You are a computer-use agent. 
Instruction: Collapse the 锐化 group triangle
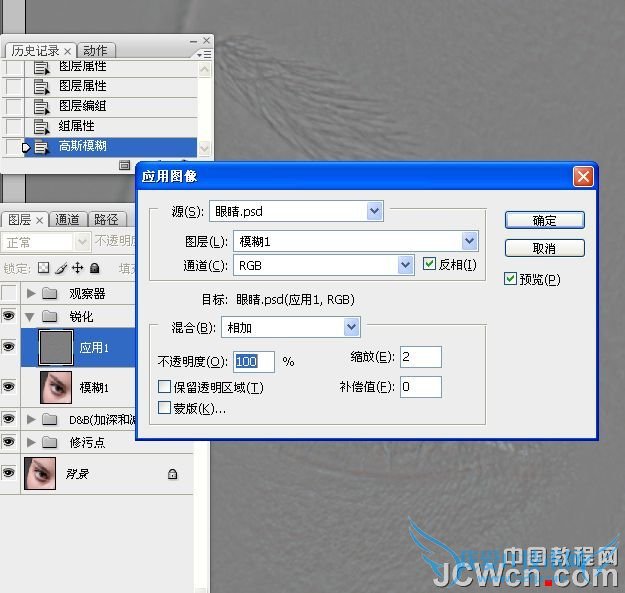click(x=29, y=317)
